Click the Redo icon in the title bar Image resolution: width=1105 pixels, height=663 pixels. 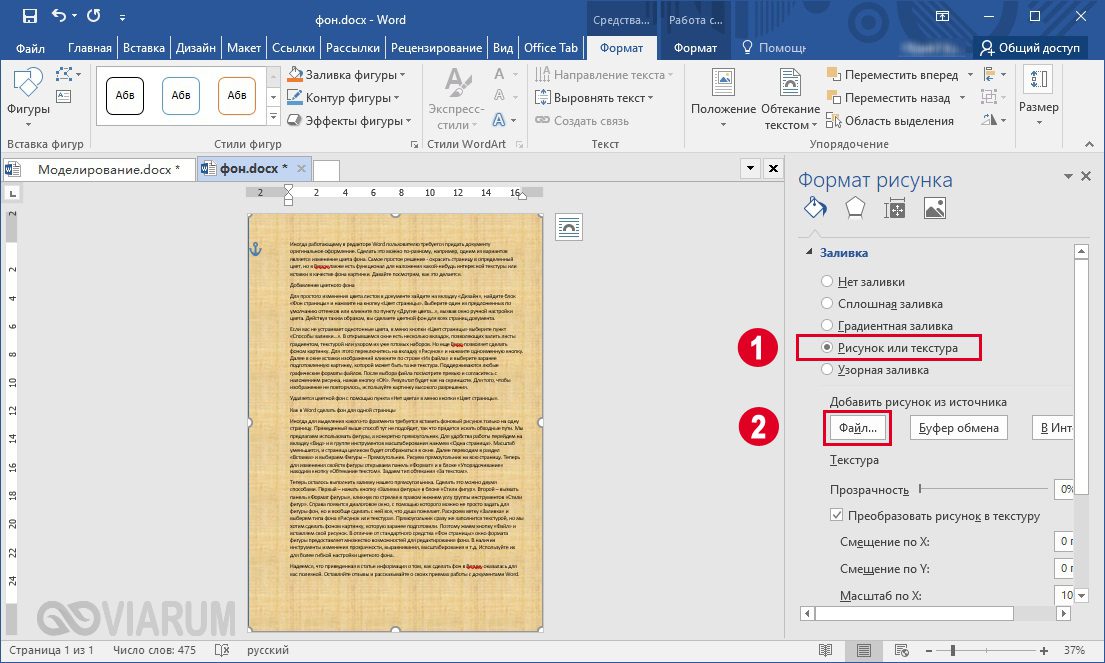click(x=93, y=16)
